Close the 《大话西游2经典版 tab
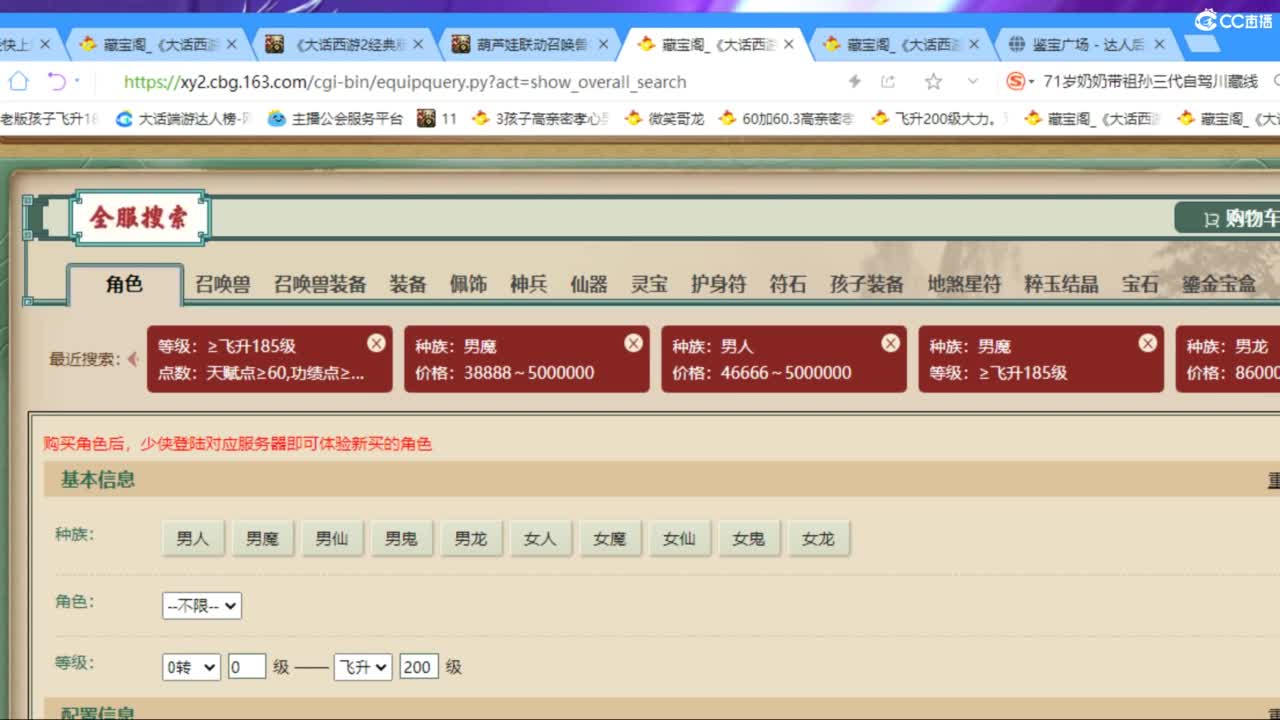Viewport: 1280px width, 720px height. pyautogui.click(x=418, y=44)
